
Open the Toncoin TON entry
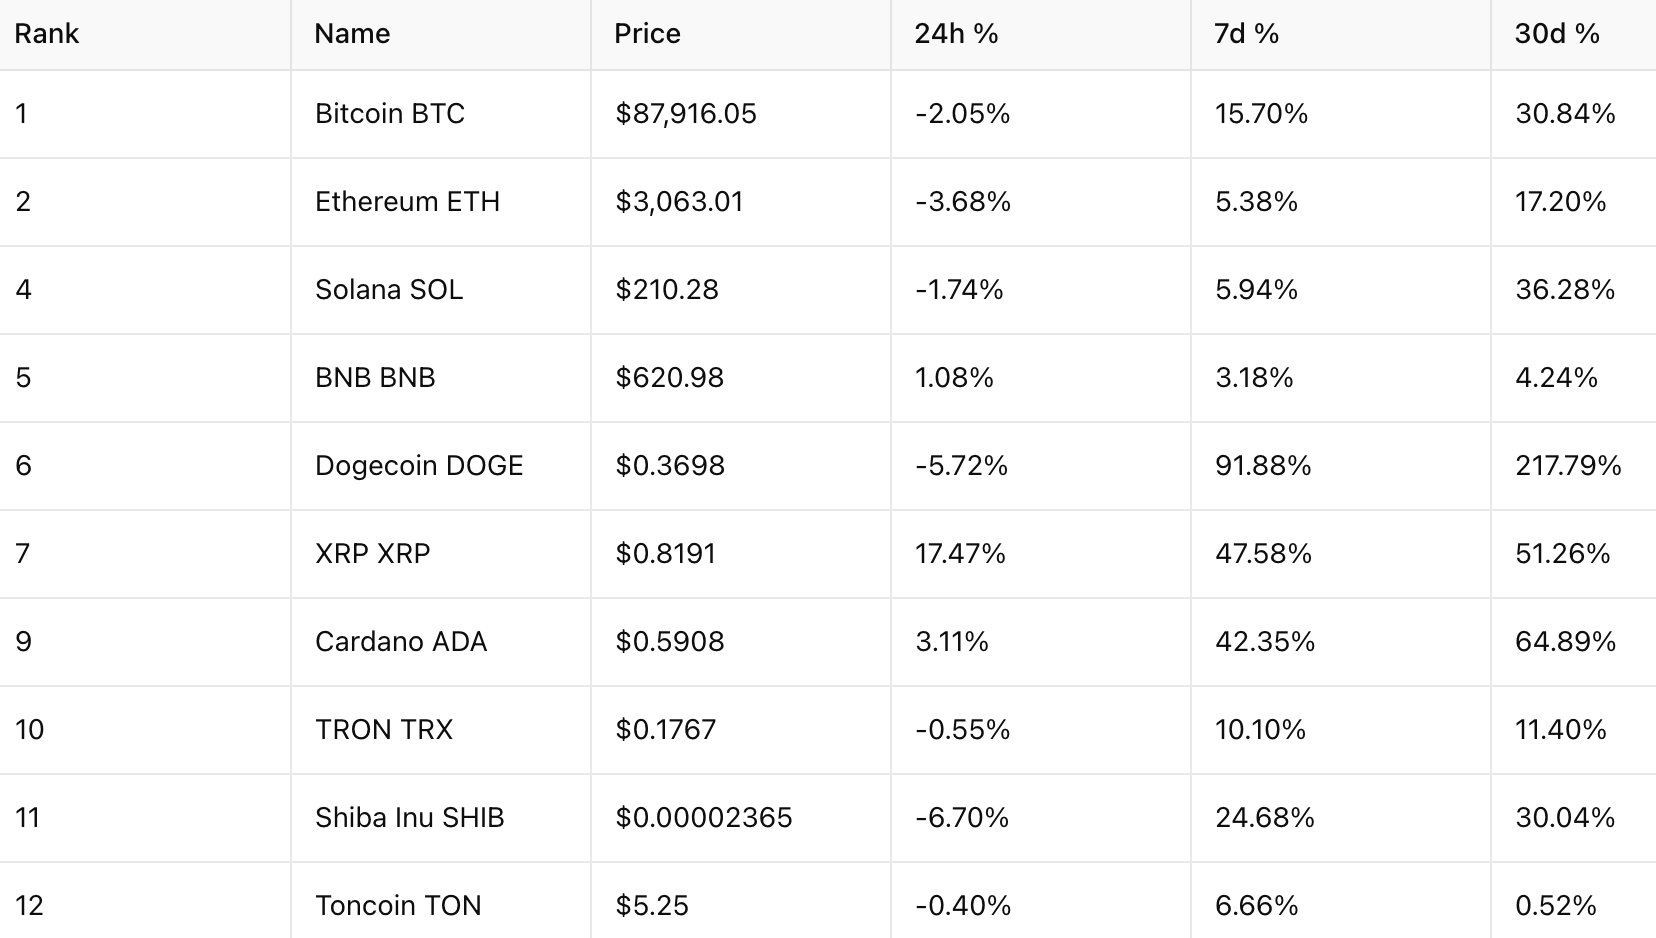(x=398, y=906)
